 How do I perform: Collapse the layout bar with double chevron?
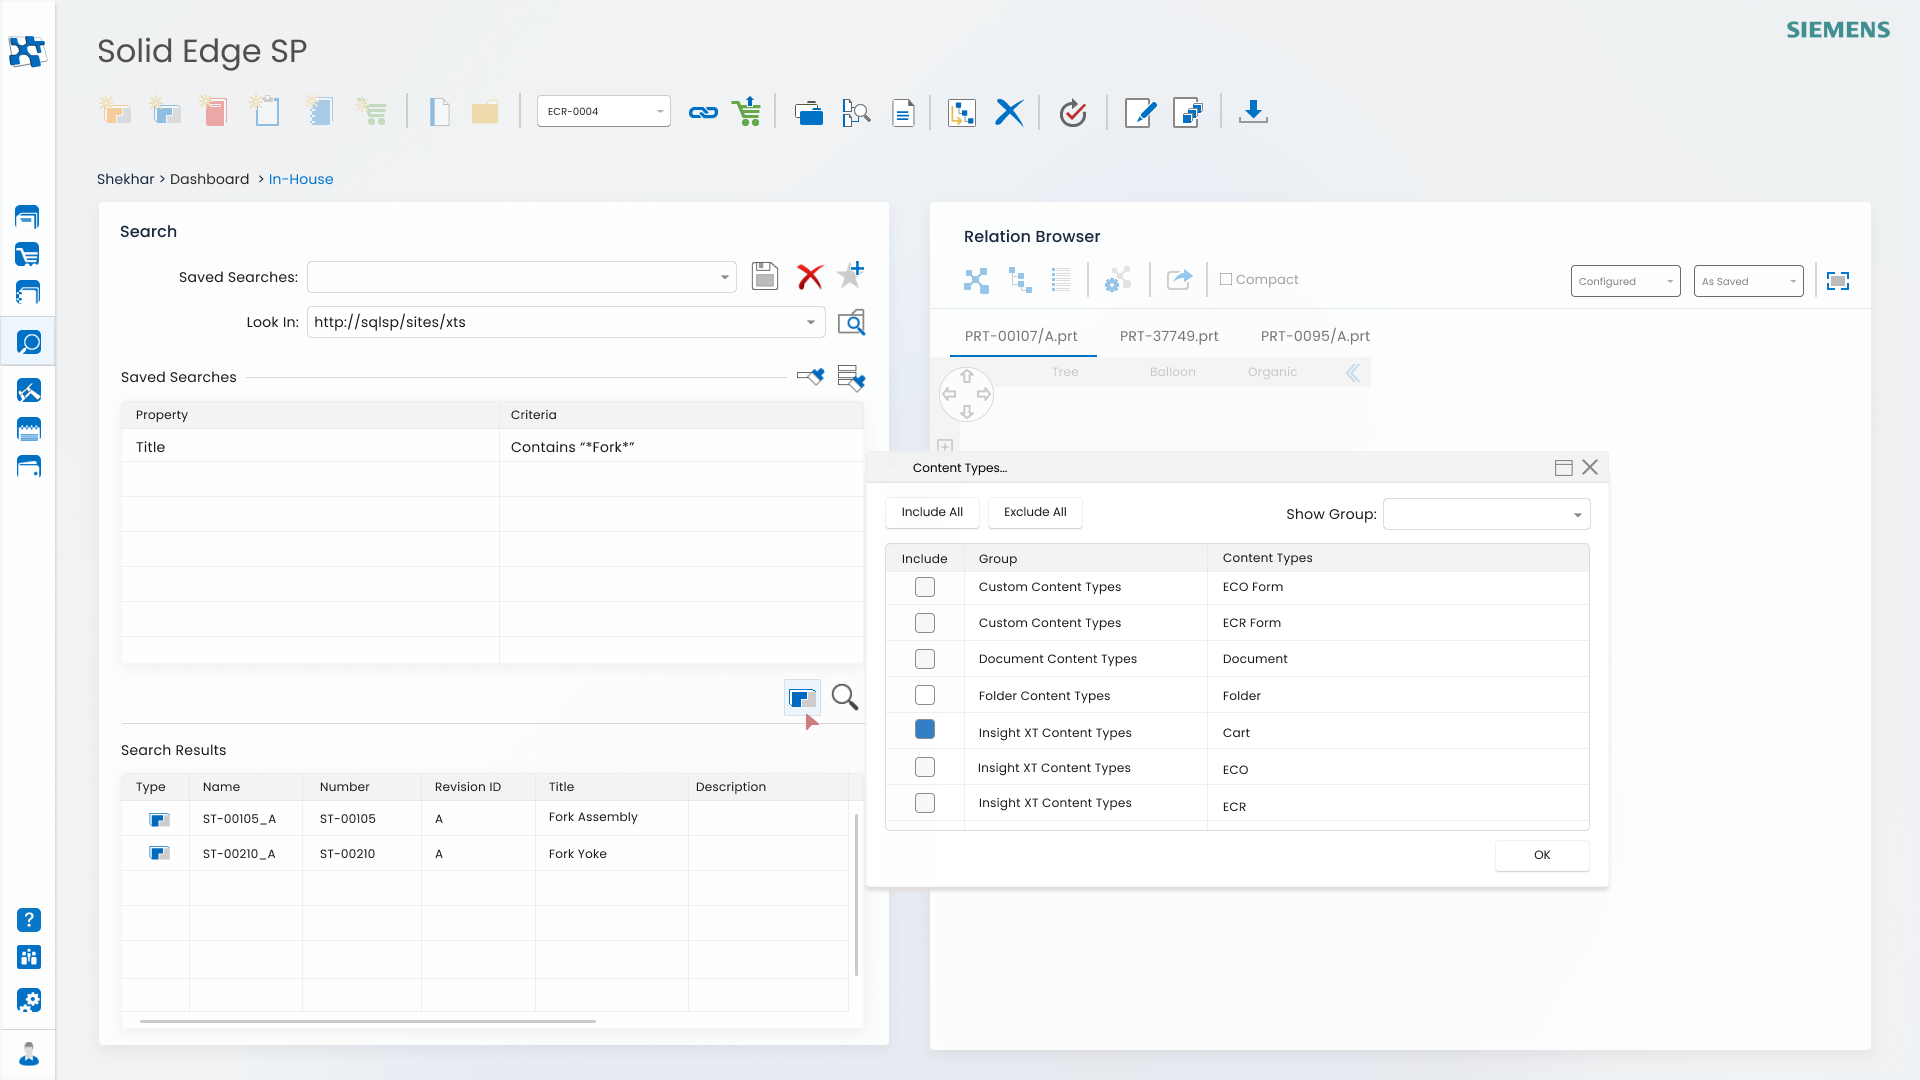click(x=1353, y=373)
